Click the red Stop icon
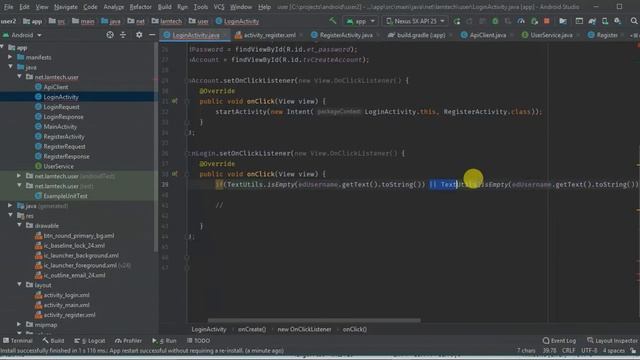Image resolution: width=640 pixels, height=360 pixels. [547, 21]
